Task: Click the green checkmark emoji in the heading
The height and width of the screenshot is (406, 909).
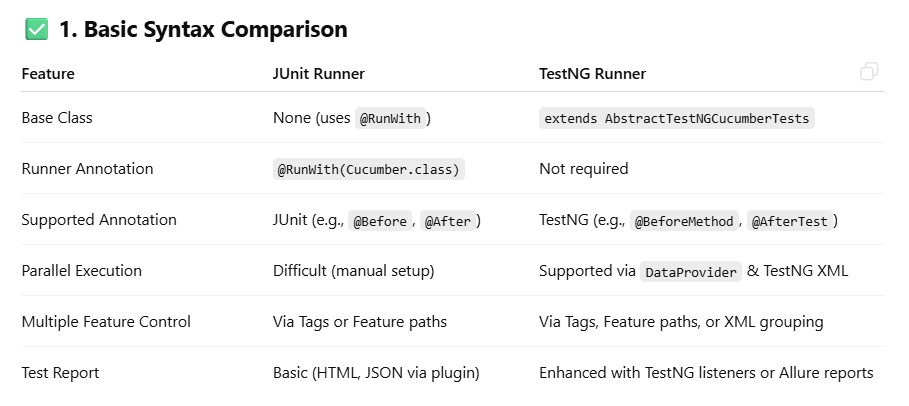Action: tap(36, 30)
